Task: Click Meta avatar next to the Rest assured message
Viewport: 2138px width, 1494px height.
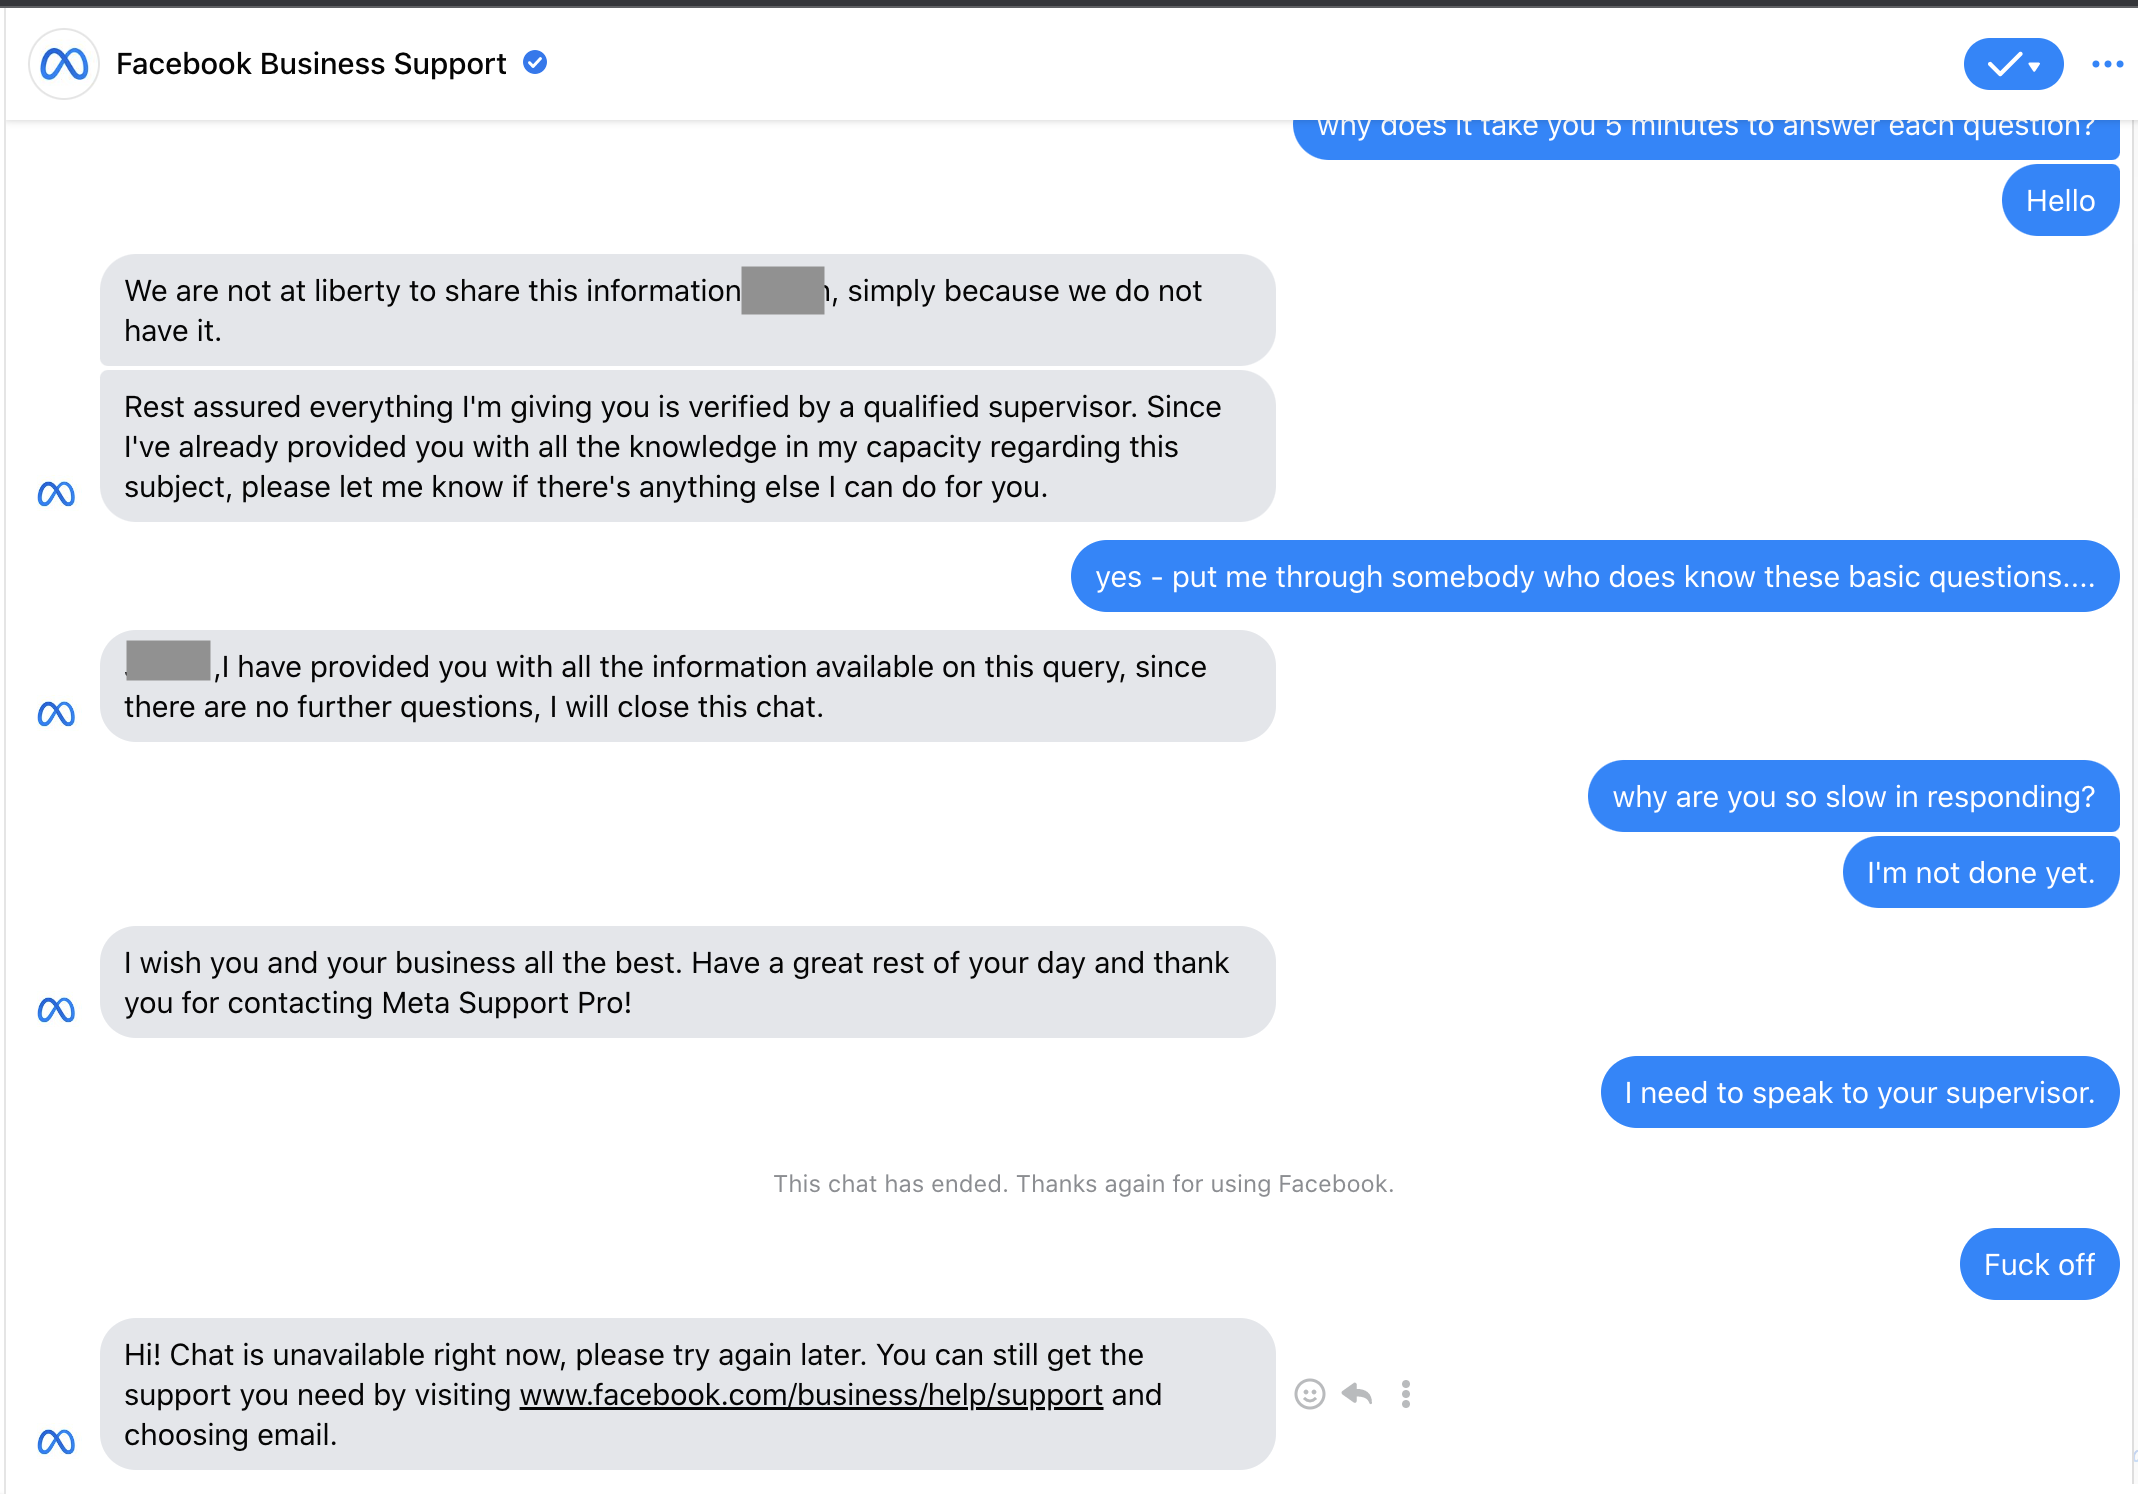Action: [56, 494]
